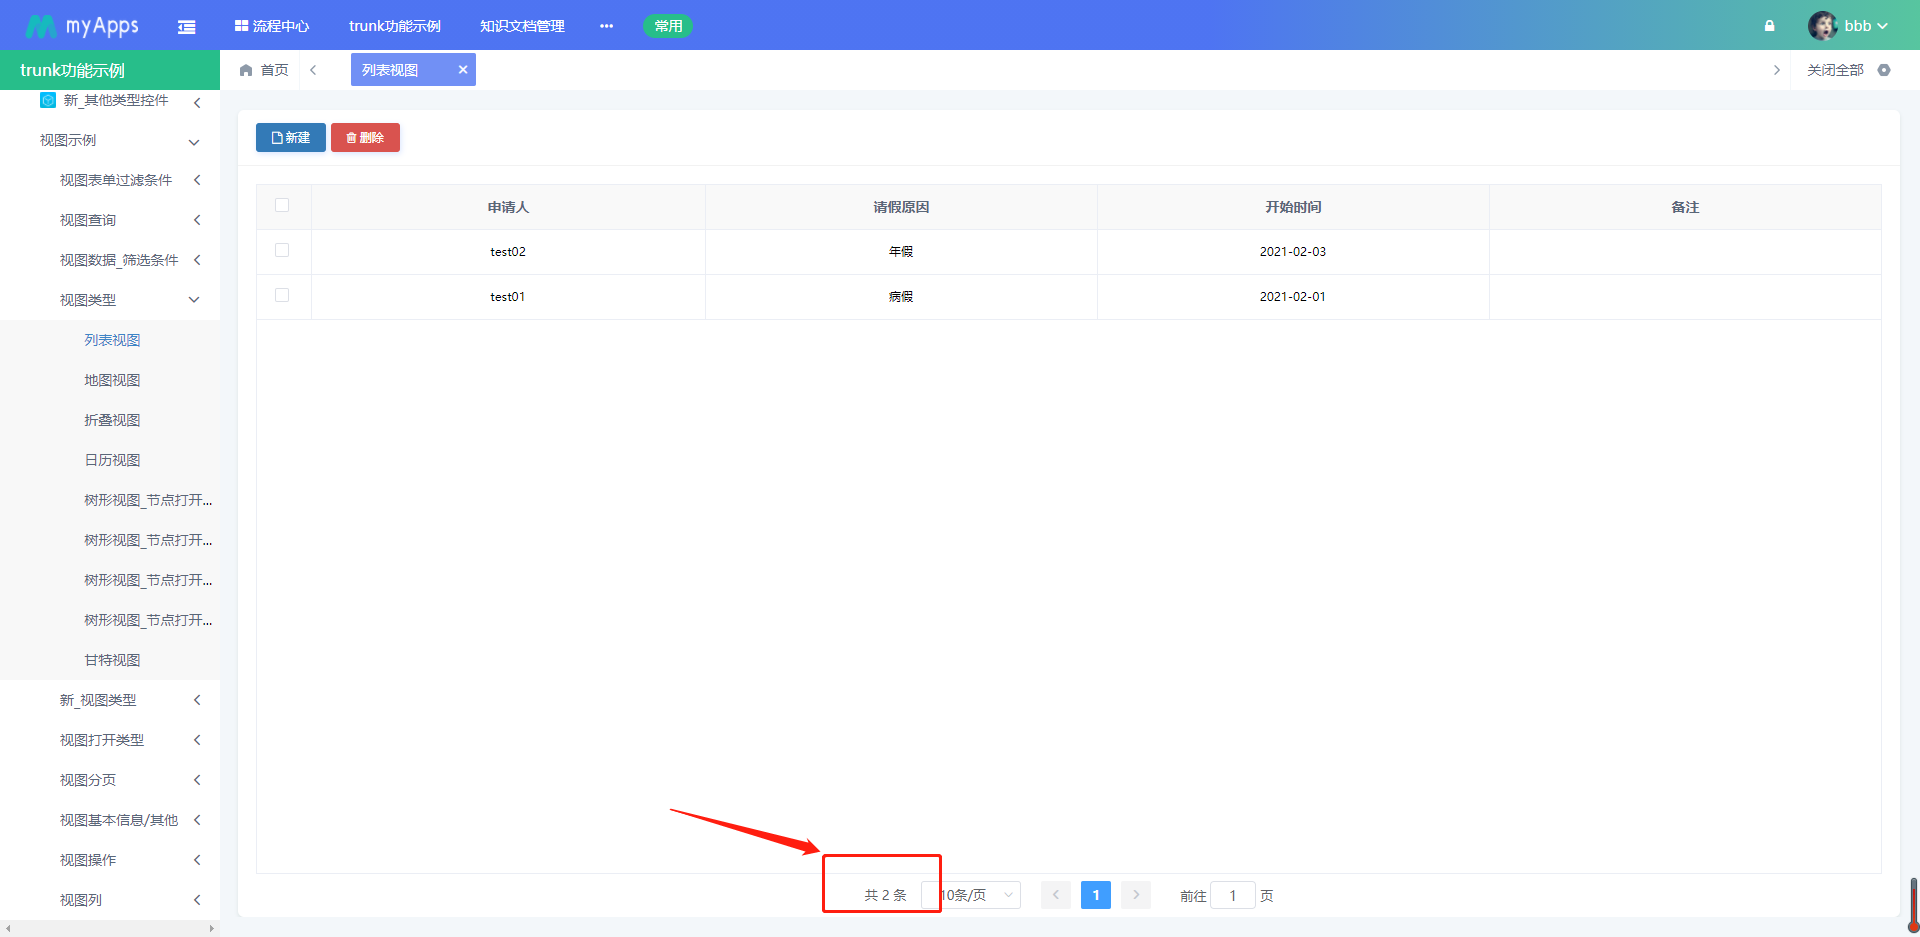Click the red 删除 button
Viewport: 1920px width, 937px height.
[365, 138]
